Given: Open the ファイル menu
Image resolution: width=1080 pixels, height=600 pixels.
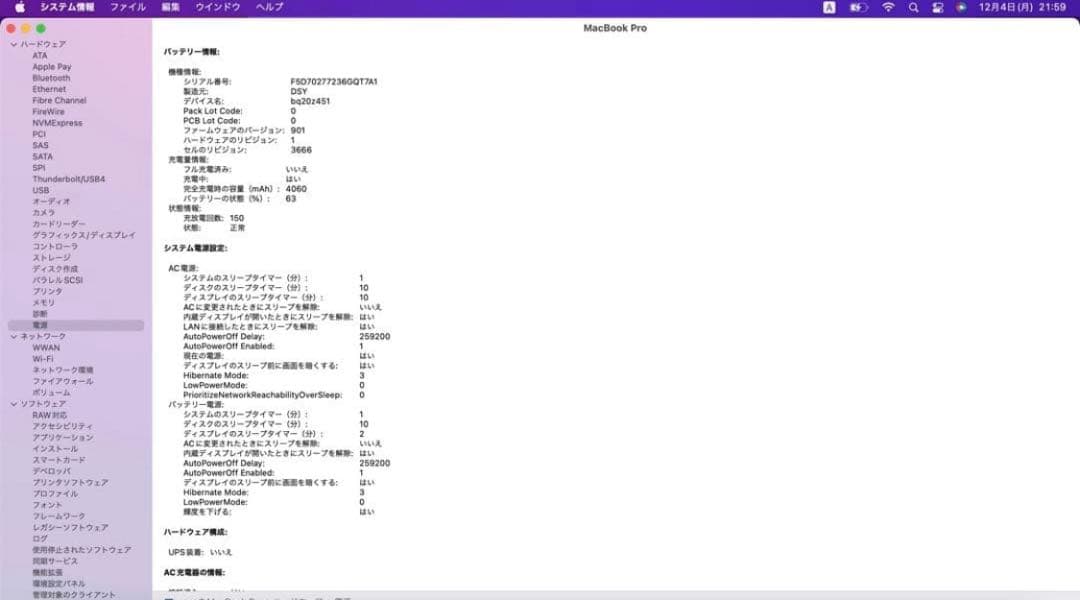Looking at the screenshot, I should coord(127,7).
